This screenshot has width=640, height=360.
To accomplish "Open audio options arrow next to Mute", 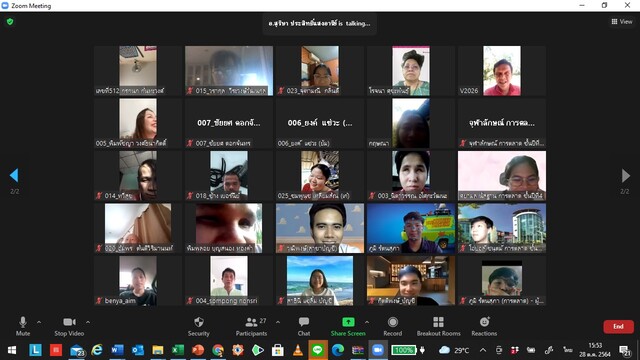I will click(39, 322).
